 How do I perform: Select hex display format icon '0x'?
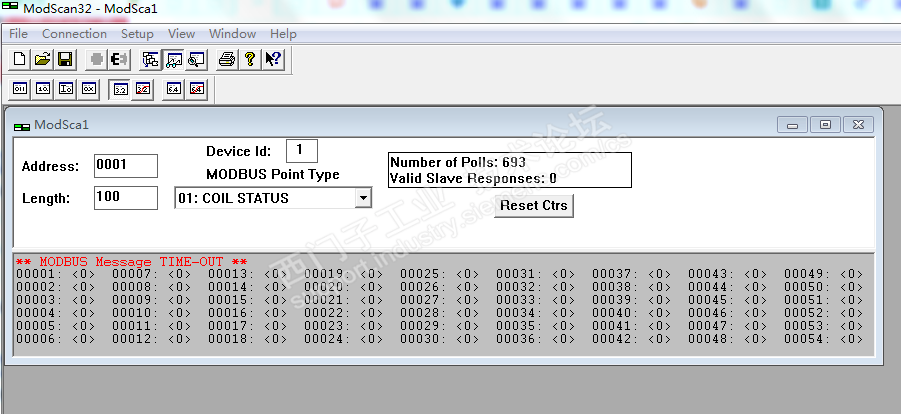tap(88, 89)
